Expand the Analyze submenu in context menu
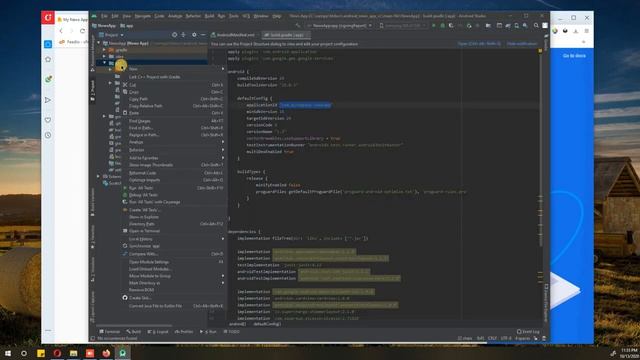 [176, 142]
